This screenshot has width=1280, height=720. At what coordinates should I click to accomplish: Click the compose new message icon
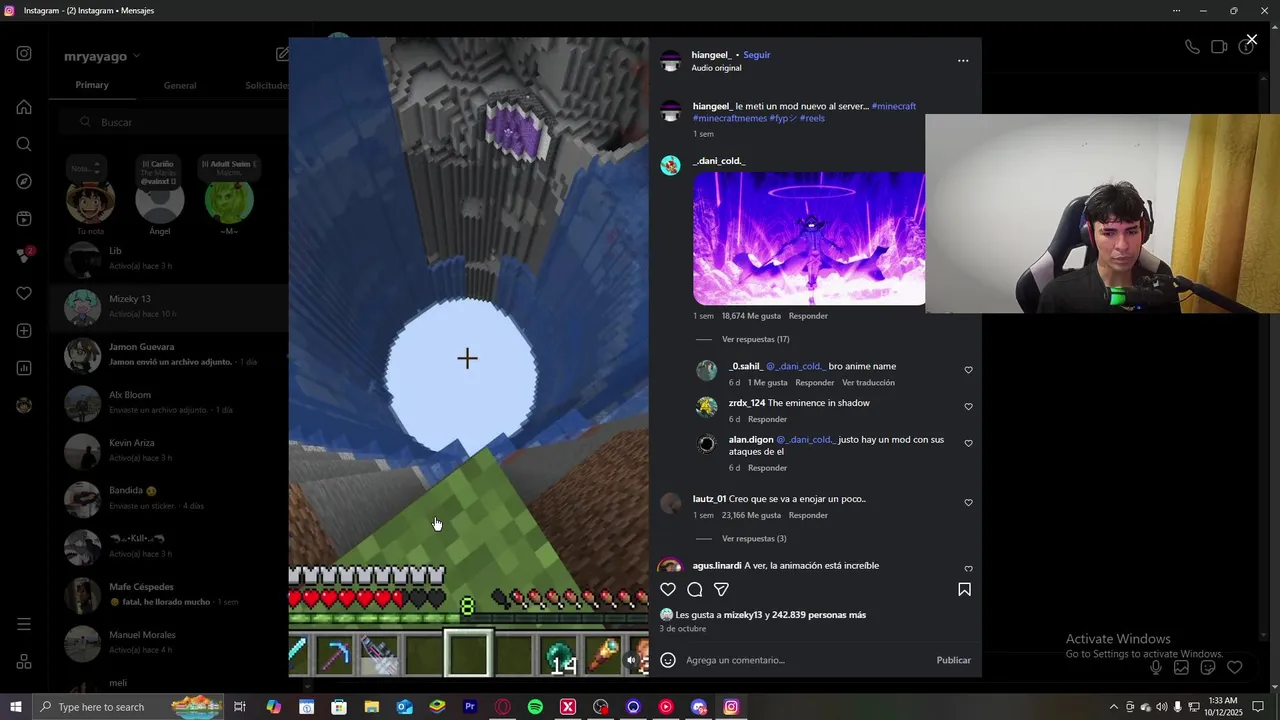tap(282, 54)
